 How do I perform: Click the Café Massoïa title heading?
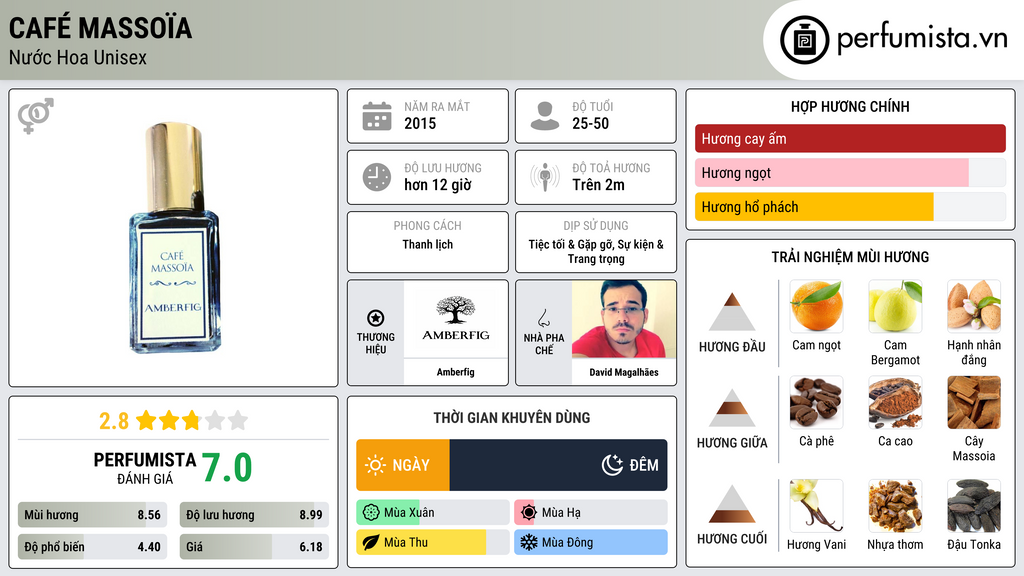[x=100, y=28]
